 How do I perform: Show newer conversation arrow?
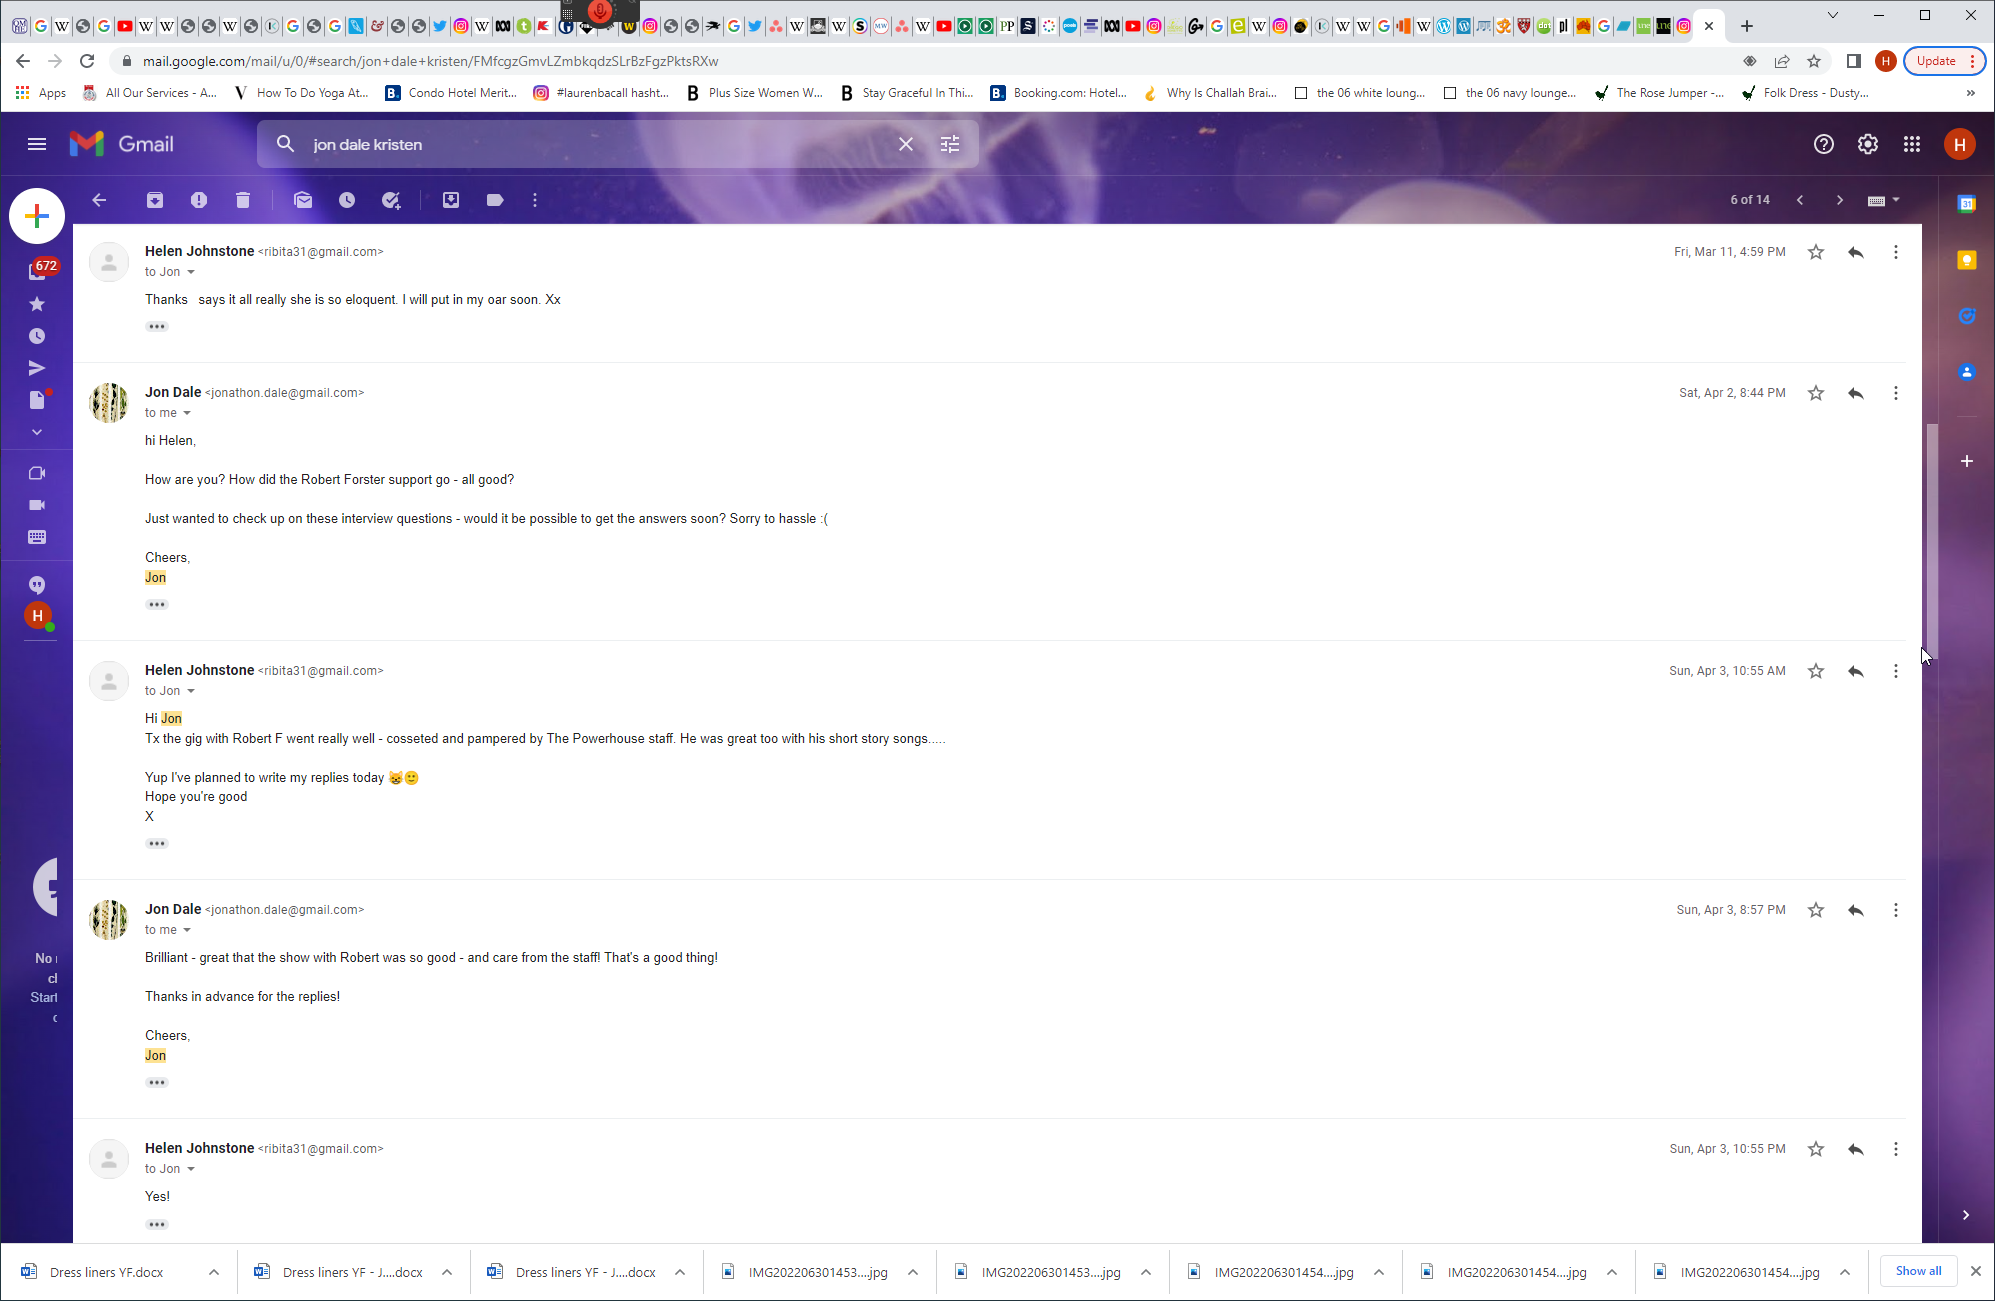(x=1800, y=200)
